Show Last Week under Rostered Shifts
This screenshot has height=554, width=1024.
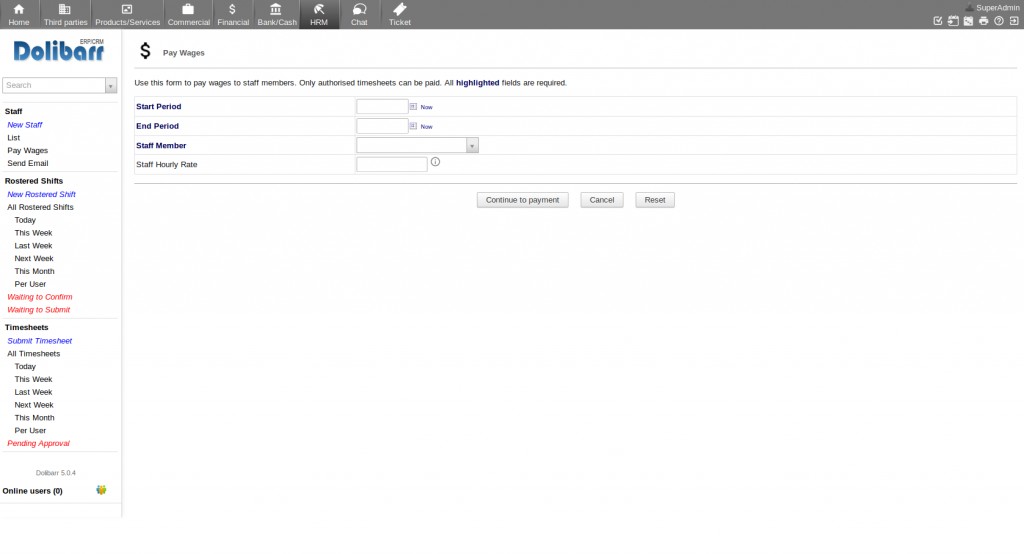click(33, 246)
